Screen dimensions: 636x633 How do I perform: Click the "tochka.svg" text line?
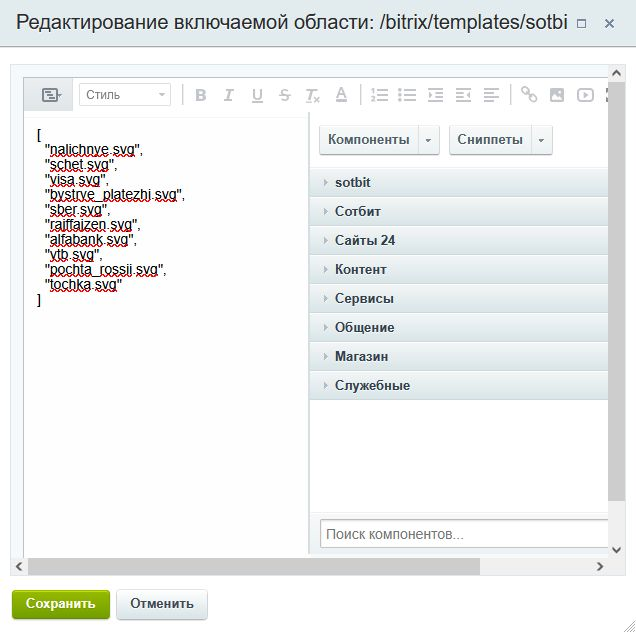(x=83, y=285)
